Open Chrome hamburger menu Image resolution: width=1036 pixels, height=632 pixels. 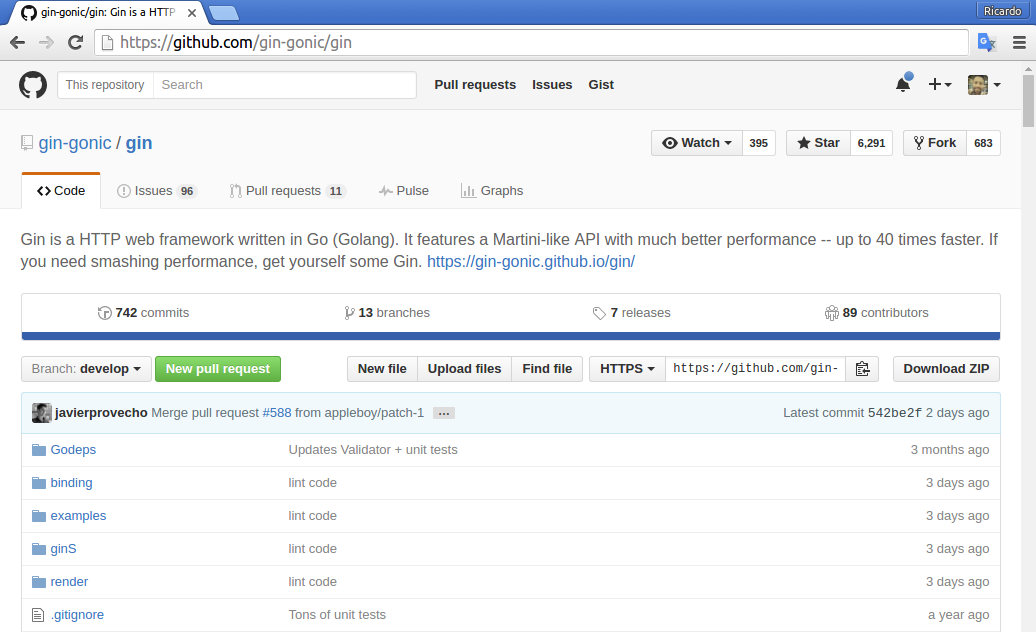coord(1019,42)
